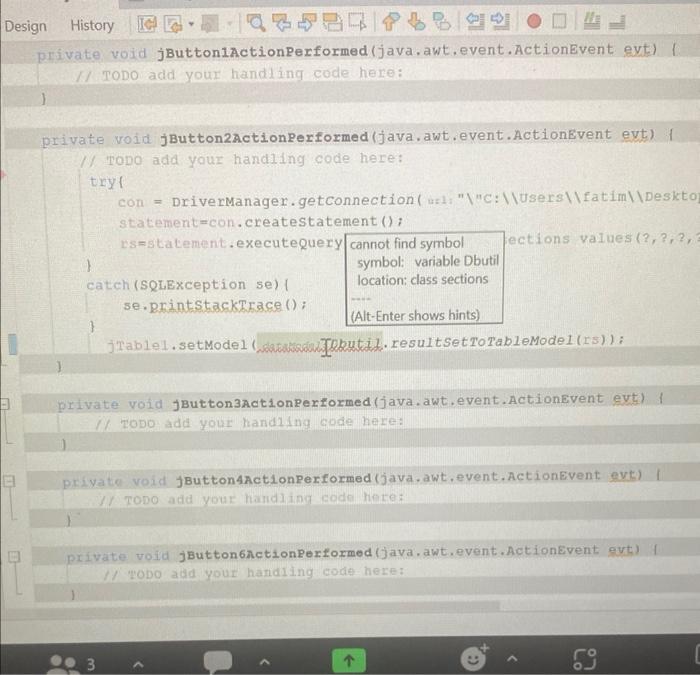Open the Zoom chat bubble icon
700x675 pixels.
[x=218, y=661]
